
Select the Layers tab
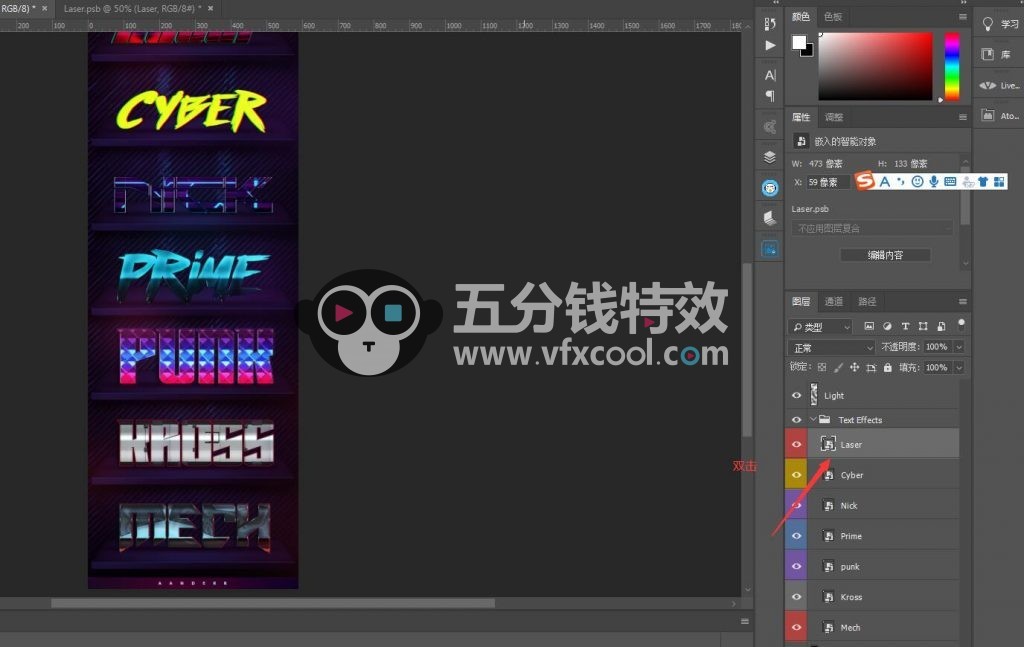coord(801,302)
